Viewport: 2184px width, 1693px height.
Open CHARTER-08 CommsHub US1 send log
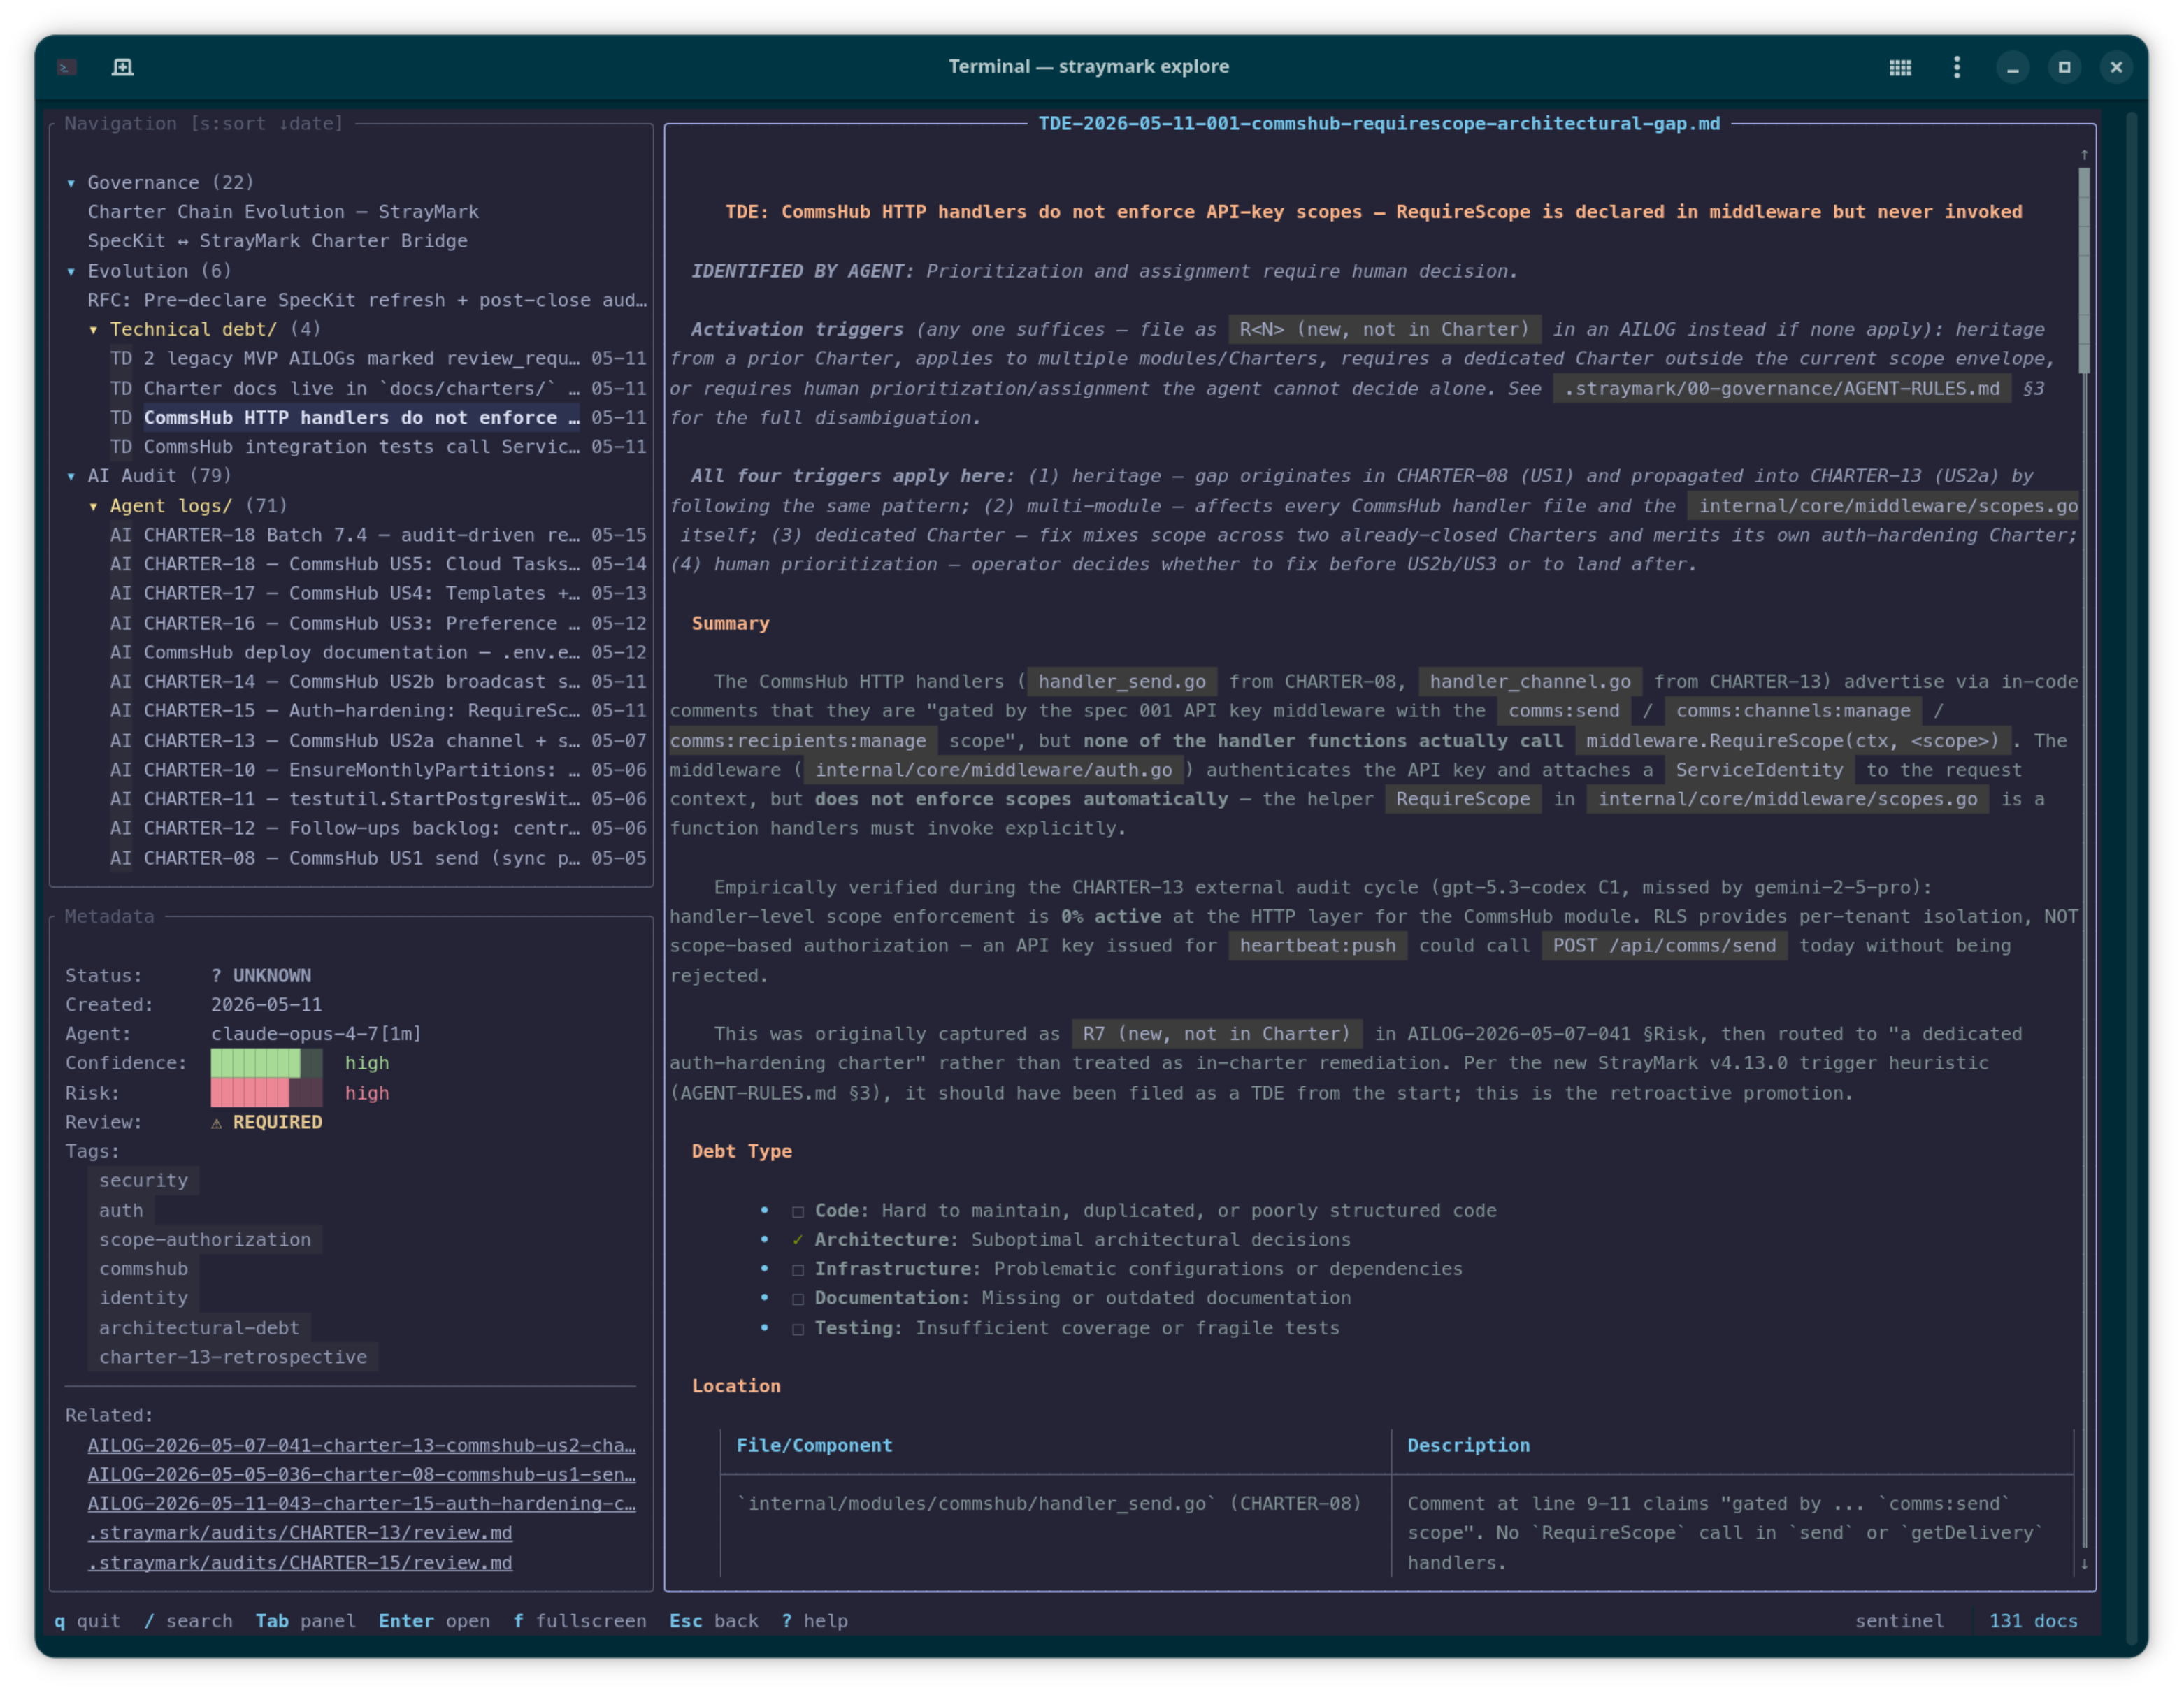tap(378, 858)
